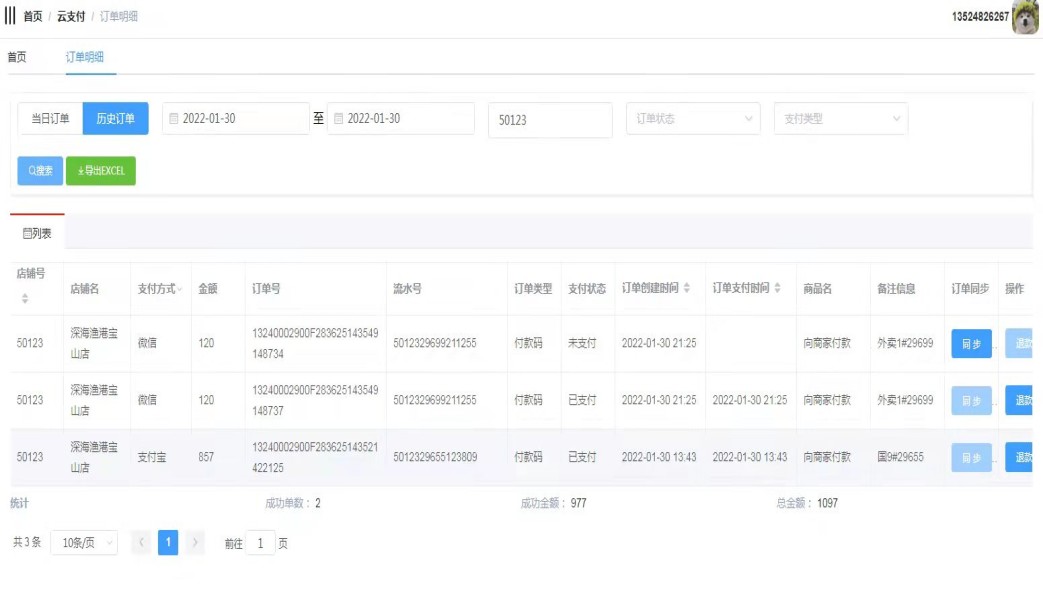1043x605 pixels.
Task: Click 同步 button for the unpaid order
Action: 971,343
